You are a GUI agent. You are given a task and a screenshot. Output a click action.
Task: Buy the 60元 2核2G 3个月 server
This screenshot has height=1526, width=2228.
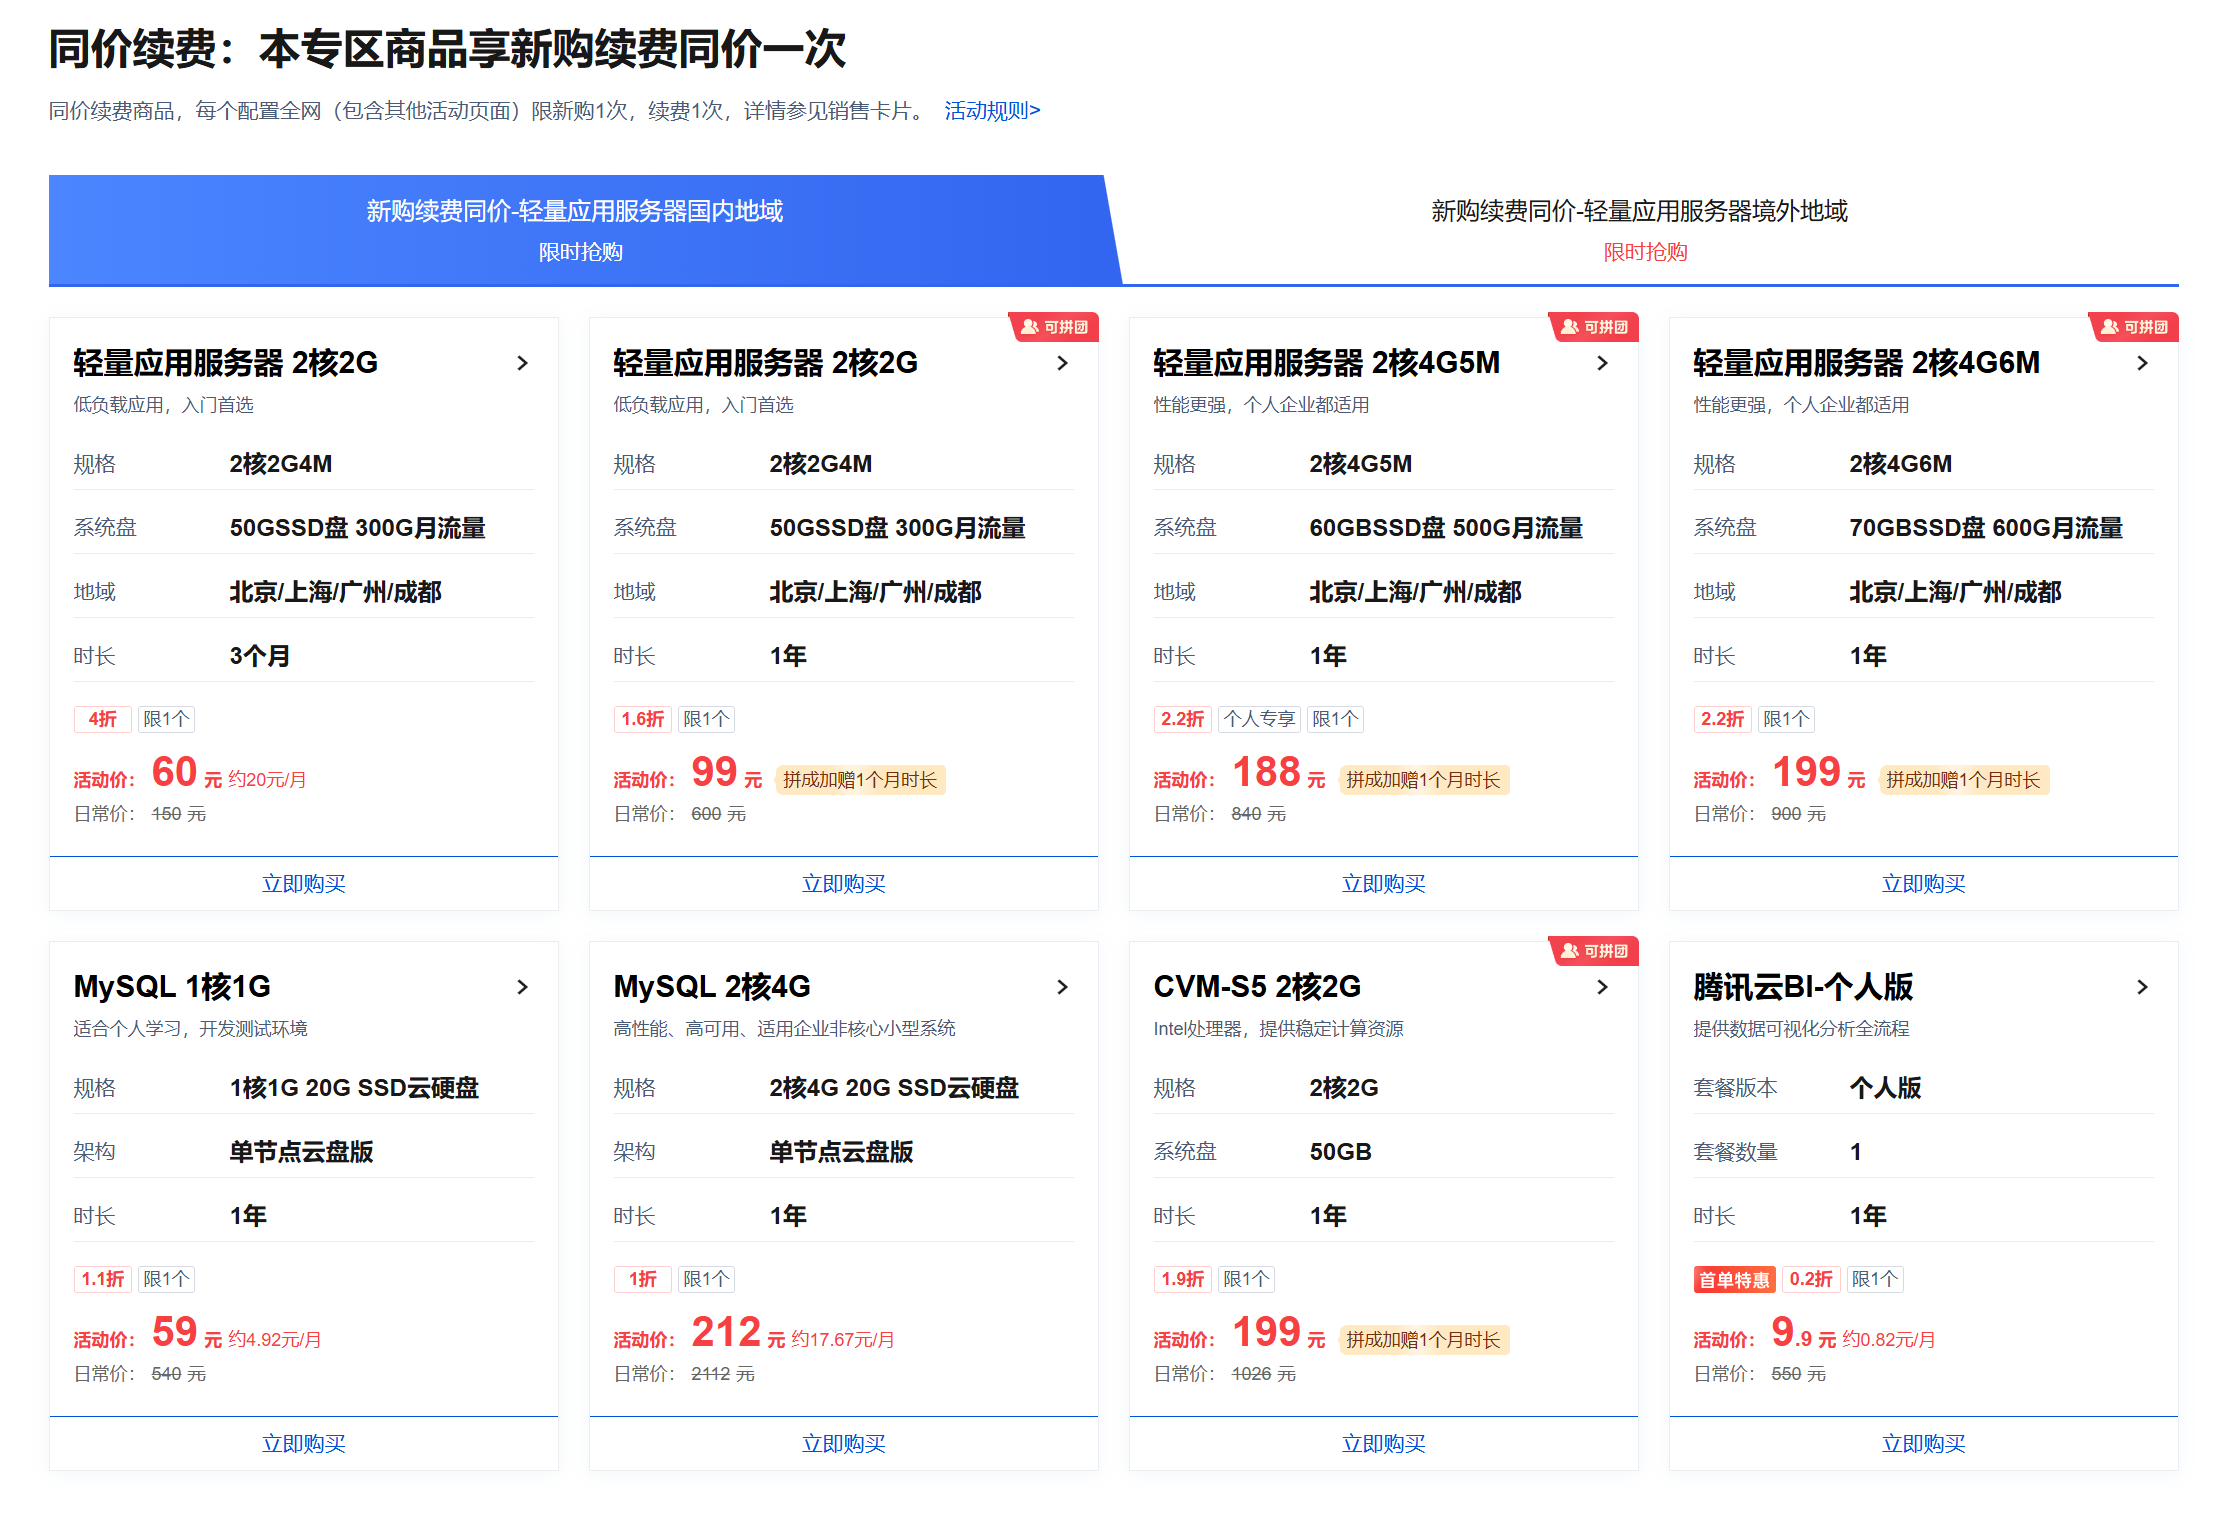304,884
